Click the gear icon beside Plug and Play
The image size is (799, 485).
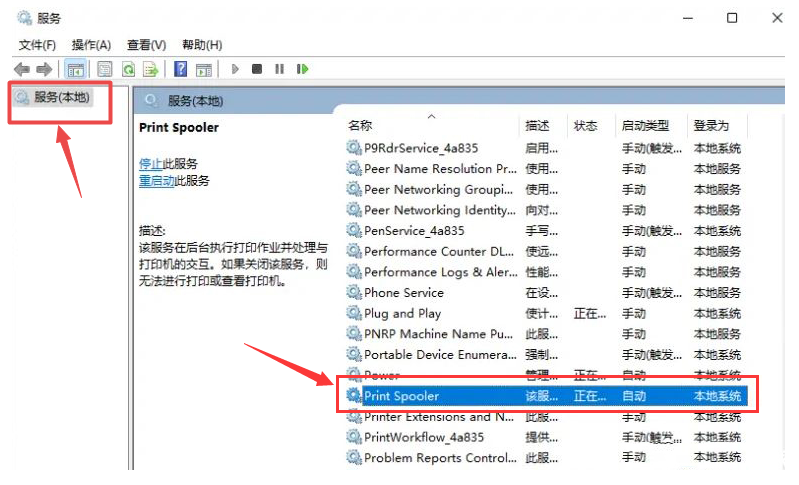(x=354, y=312)
